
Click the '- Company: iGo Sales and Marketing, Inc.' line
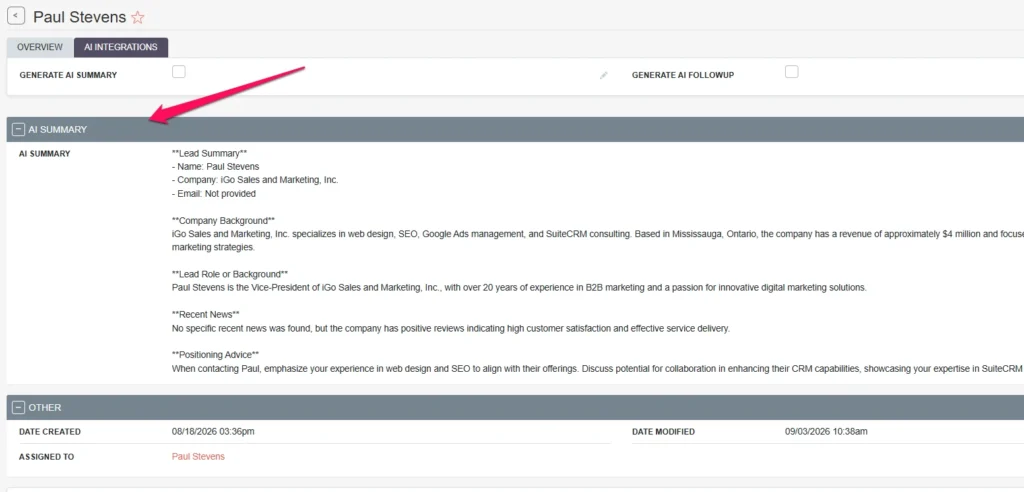pos(255,180)
